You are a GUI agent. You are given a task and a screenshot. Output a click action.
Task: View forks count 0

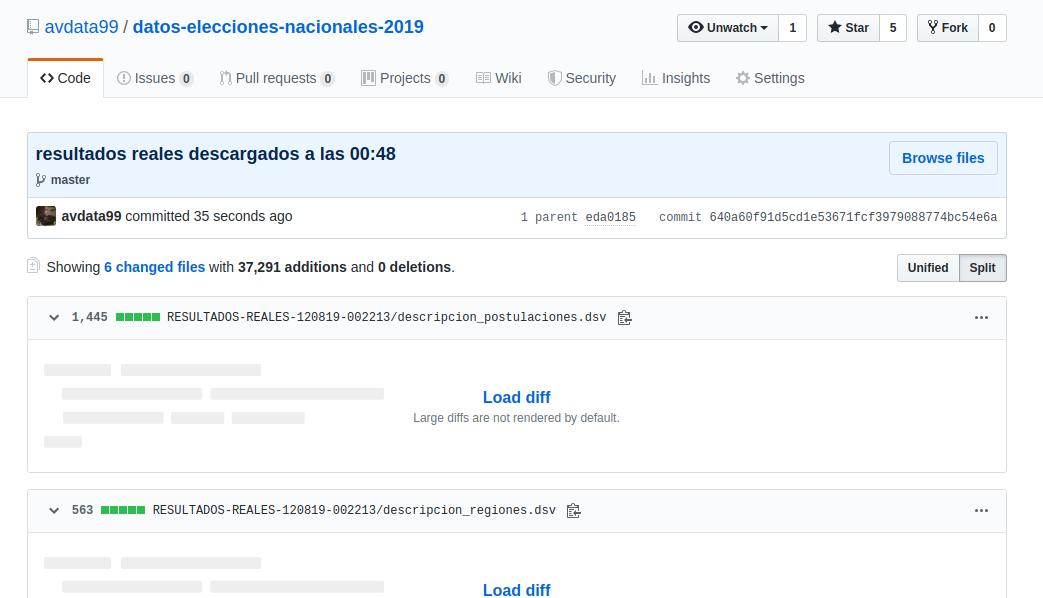992,28
